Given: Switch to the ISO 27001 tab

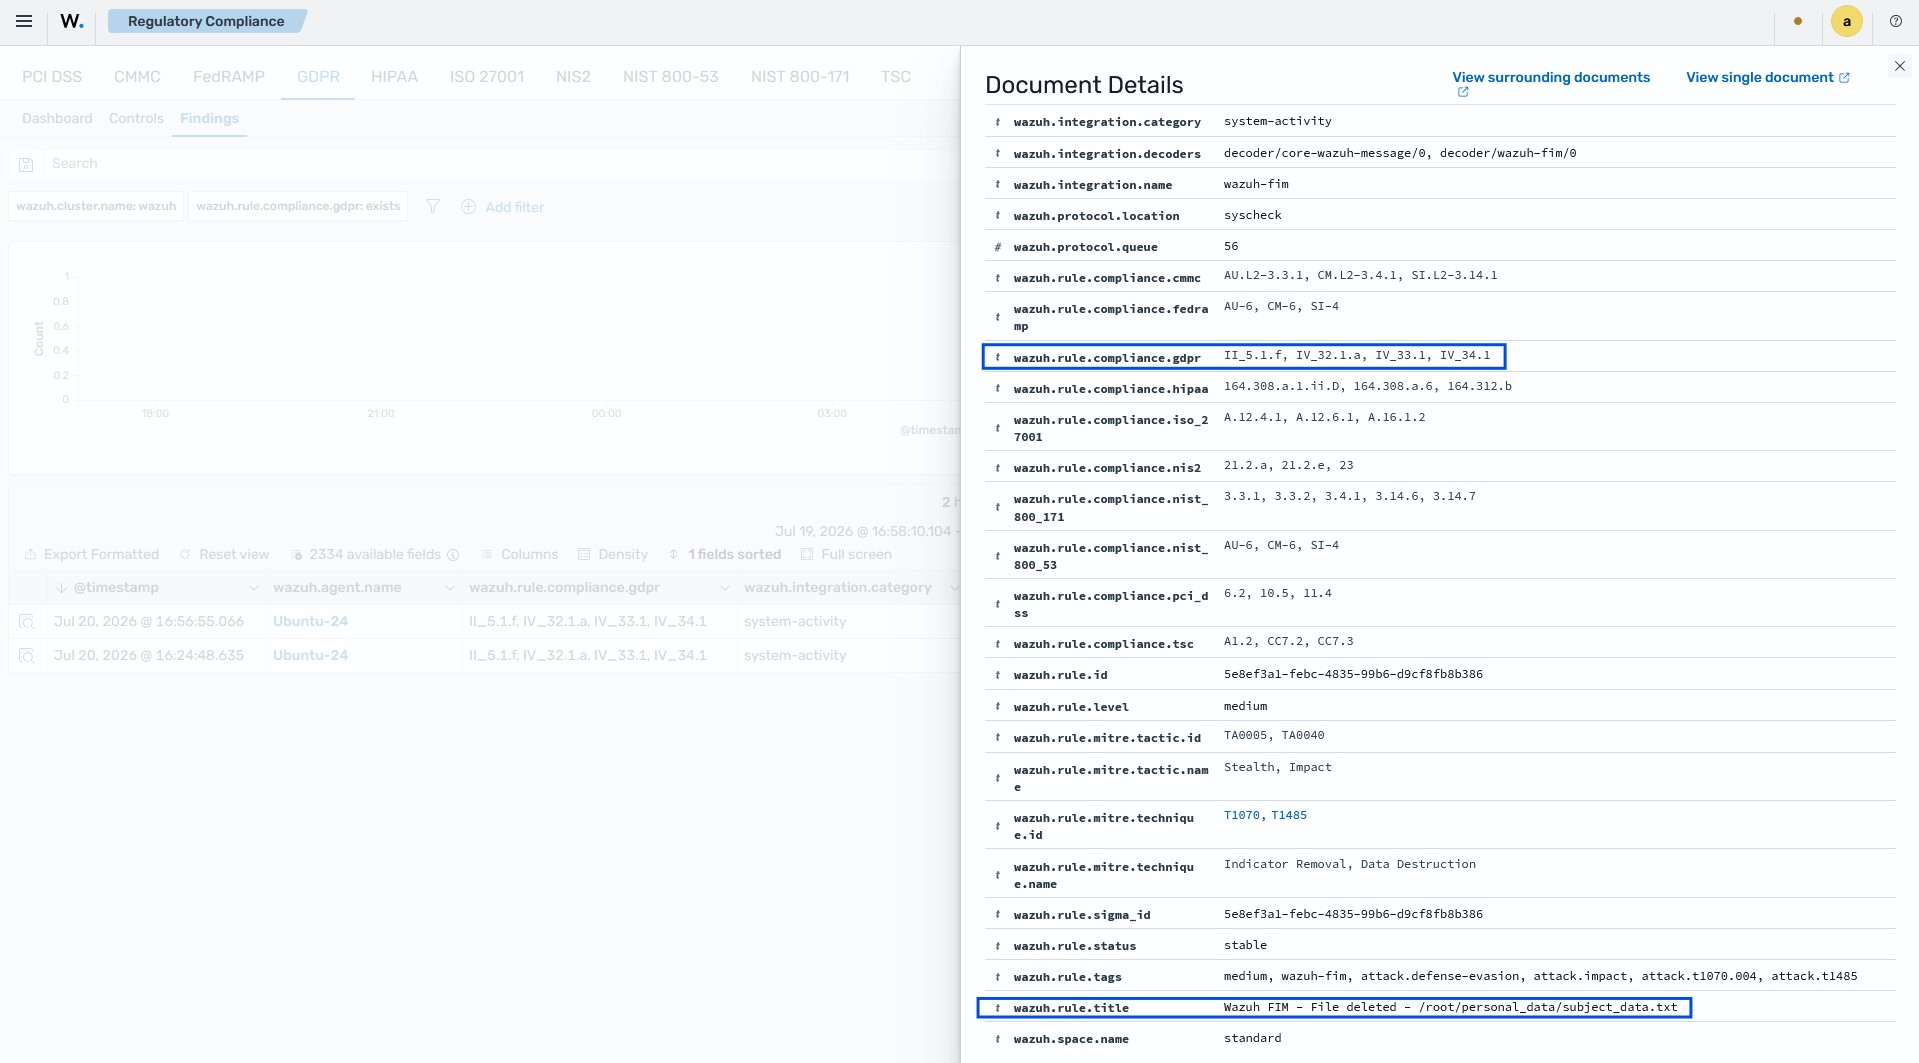Looking at the screenshot, I should pyautogui.click(x=487, y=76).
